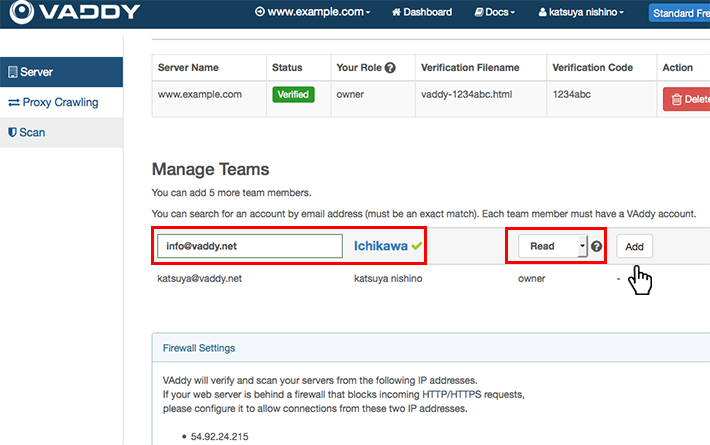Select the IP address 54.92.24.215
Screen dimensions: 710x445
tap(219, 437)
